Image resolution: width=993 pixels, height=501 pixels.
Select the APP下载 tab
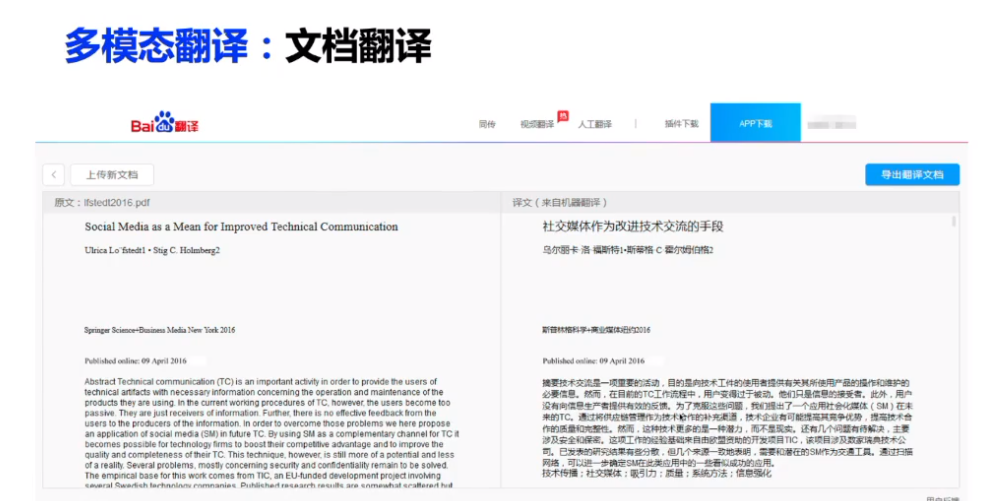(x=756, y=123)
